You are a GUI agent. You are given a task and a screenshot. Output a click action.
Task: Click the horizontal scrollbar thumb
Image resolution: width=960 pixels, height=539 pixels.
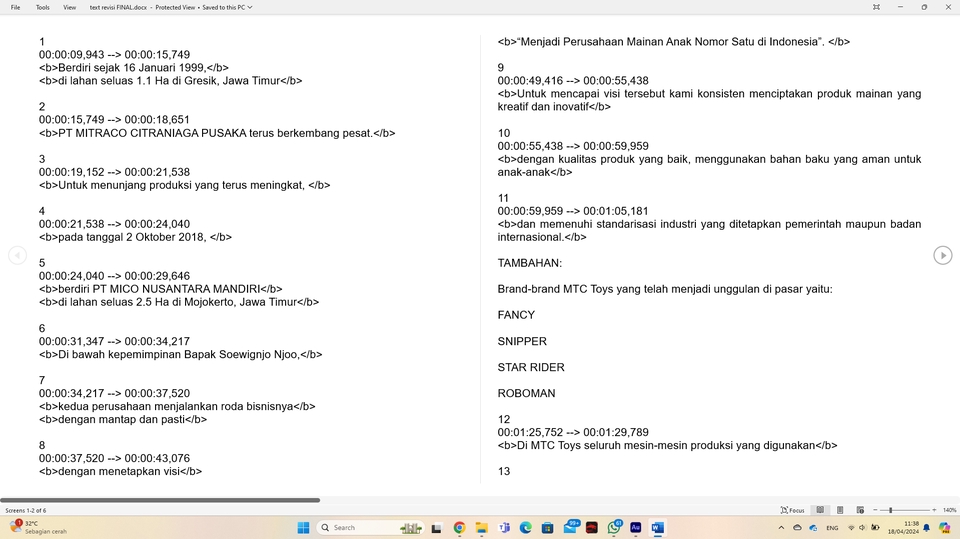coord(160,500)
